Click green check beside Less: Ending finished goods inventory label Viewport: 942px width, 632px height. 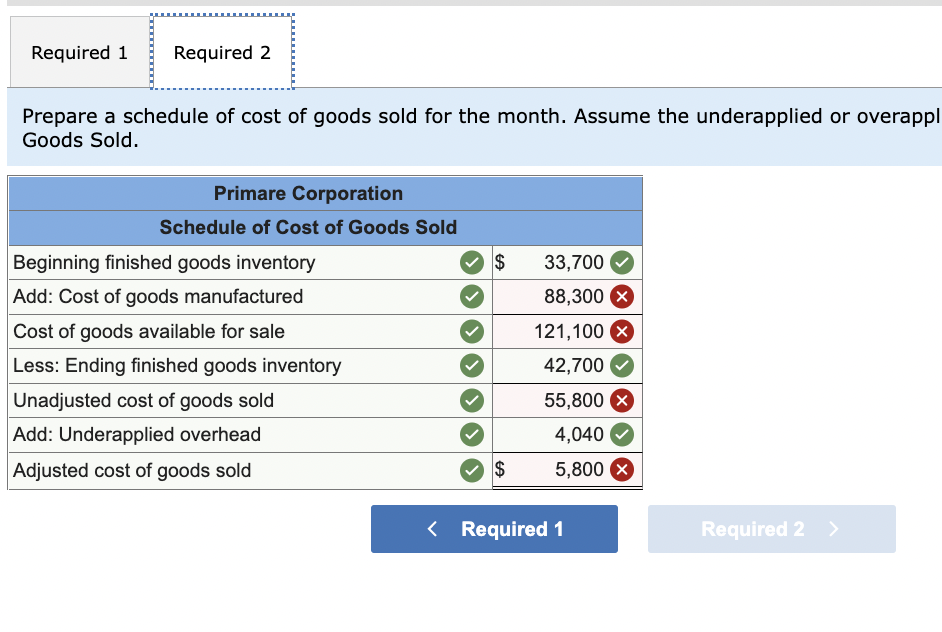click(x=472, y=366)
